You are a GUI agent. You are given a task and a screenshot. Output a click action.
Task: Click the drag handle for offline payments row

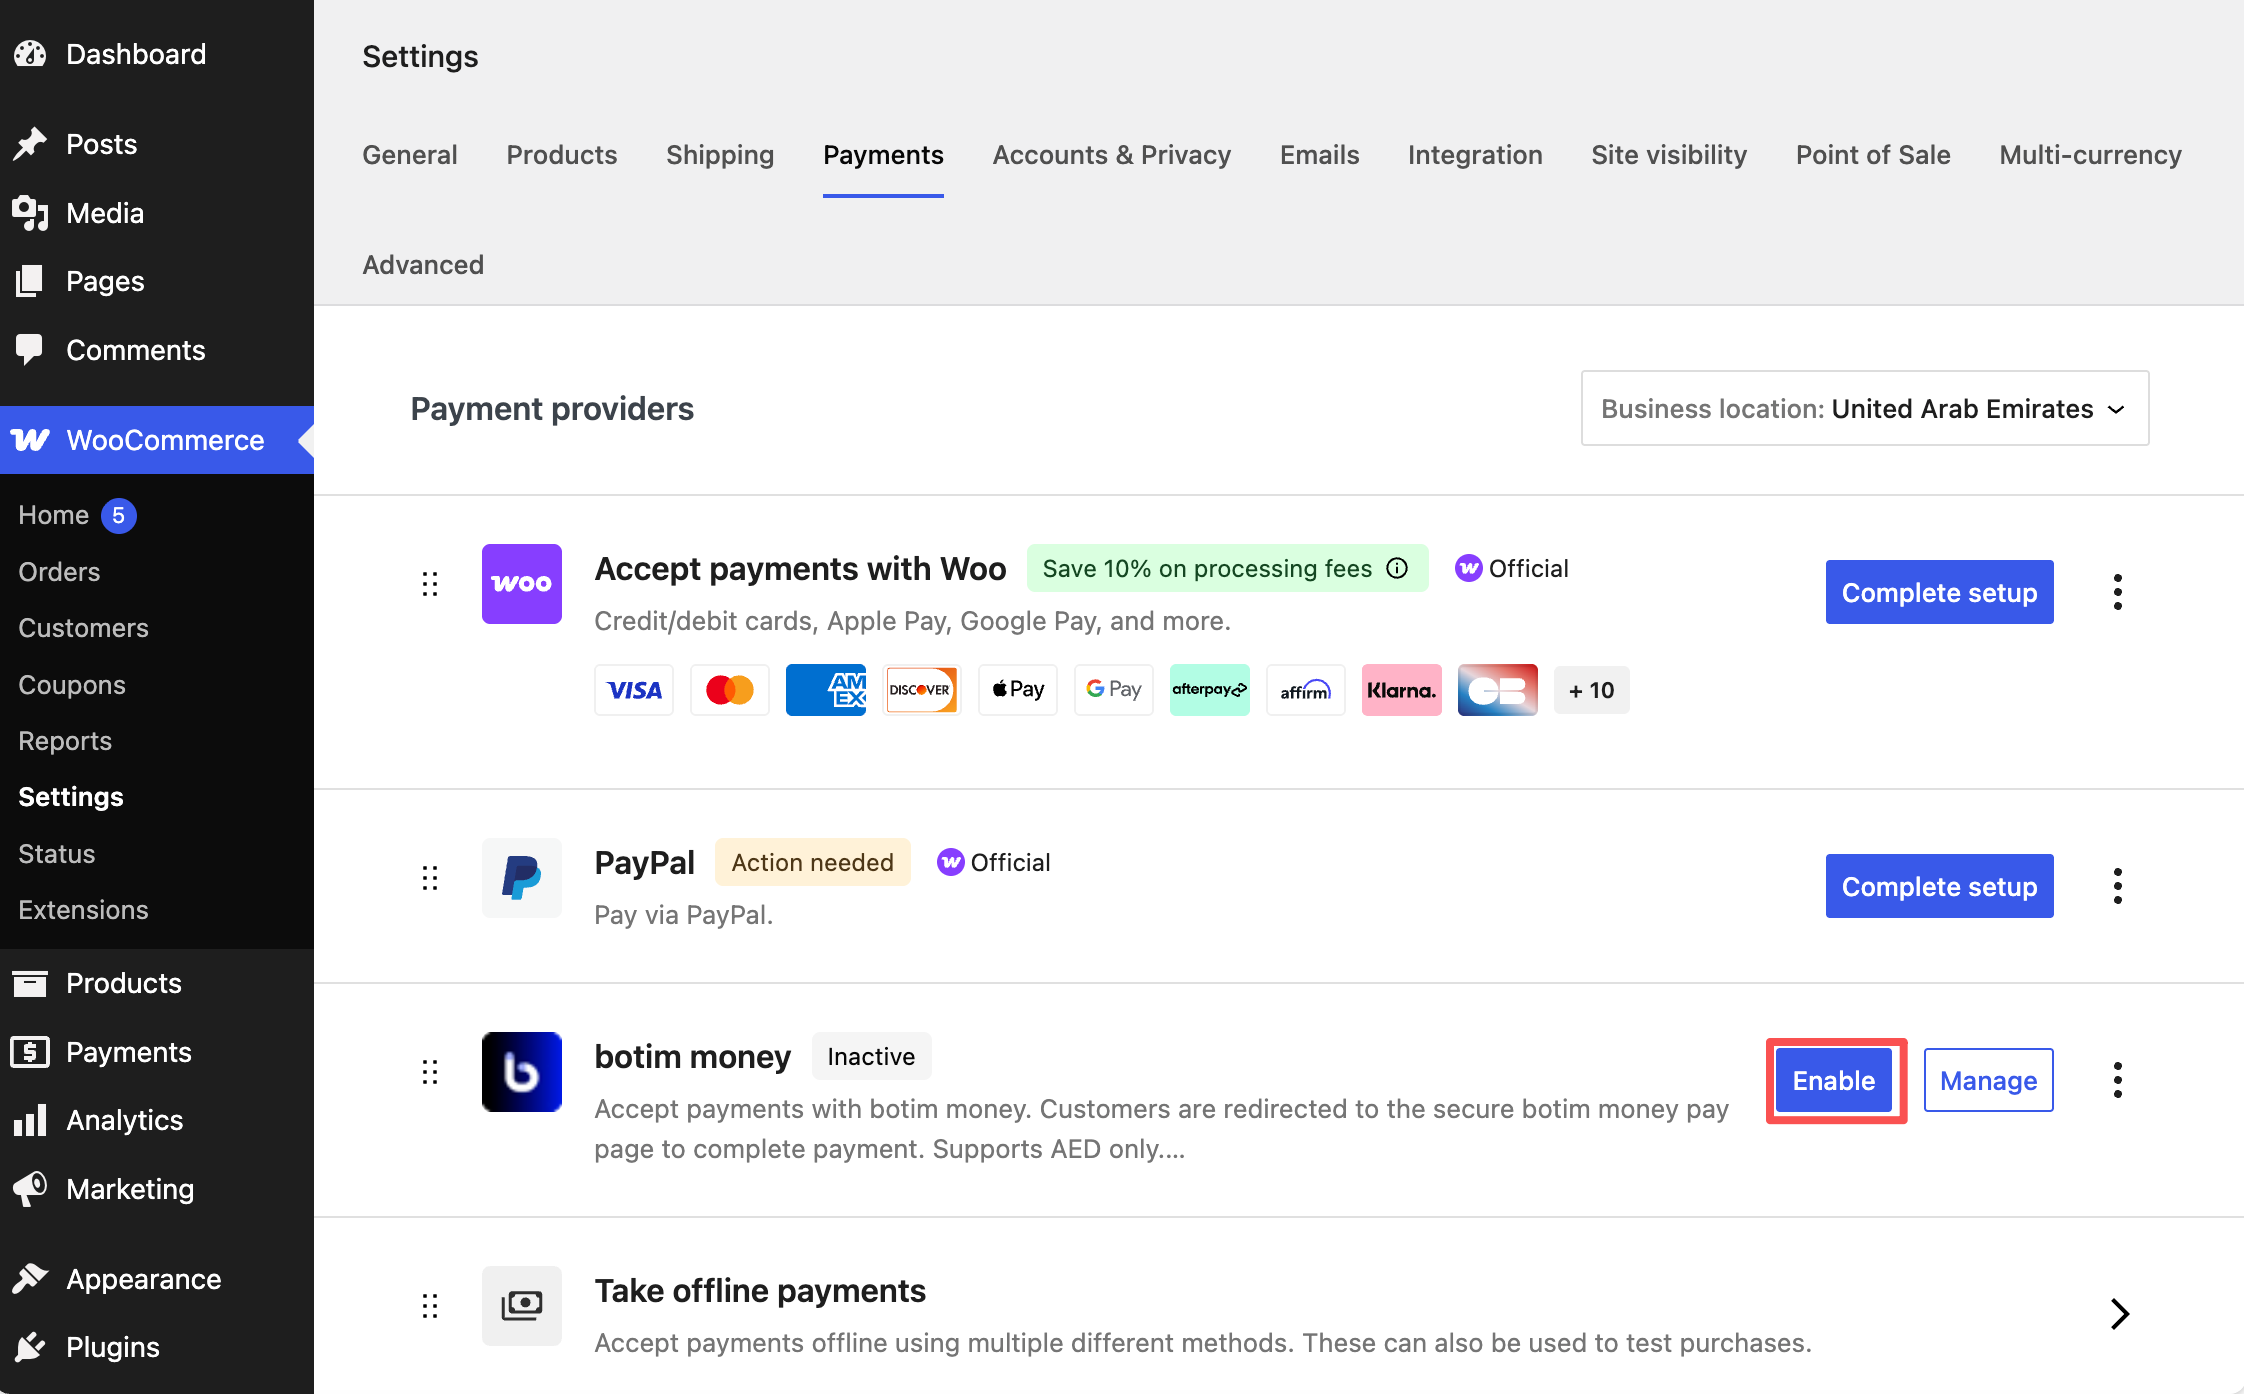point(430,1306)
